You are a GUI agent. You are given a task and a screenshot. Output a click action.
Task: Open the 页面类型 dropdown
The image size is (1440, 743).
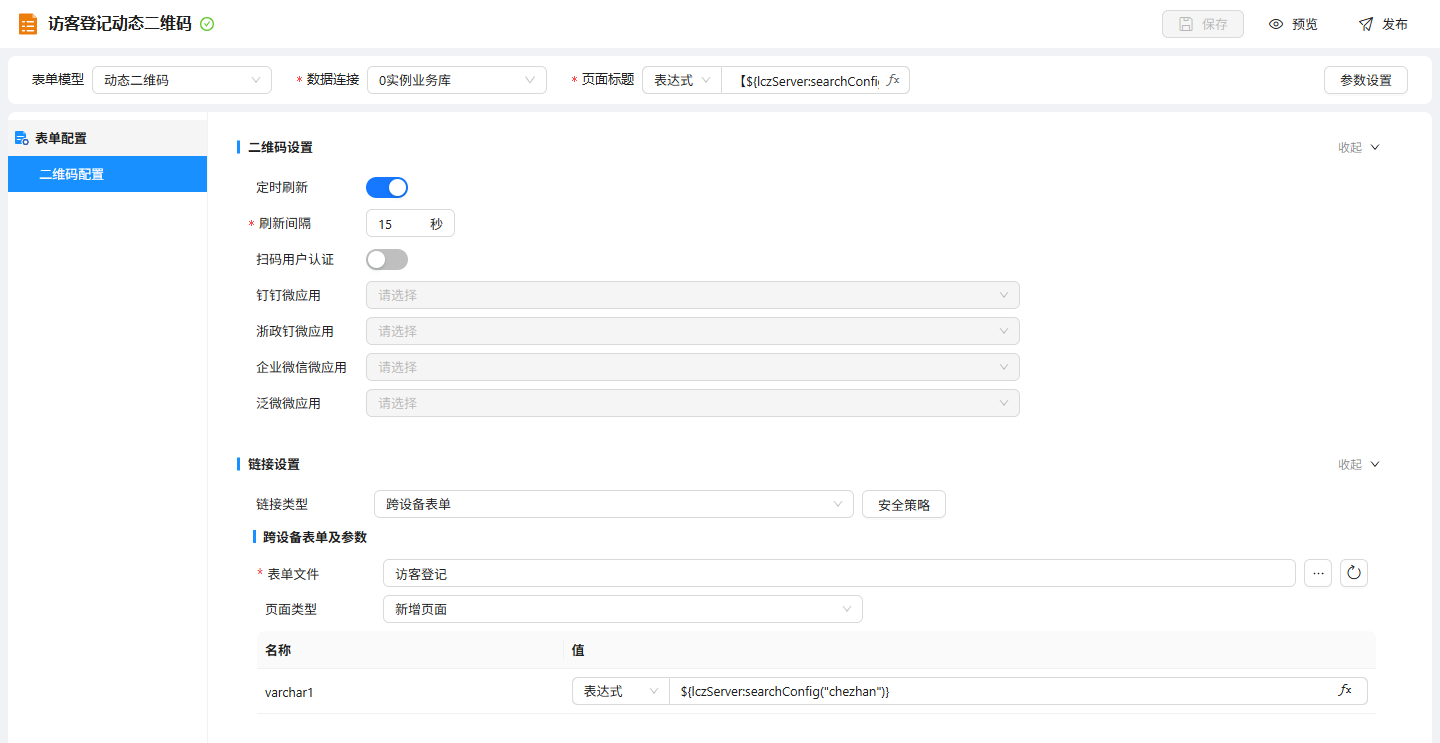623,609
